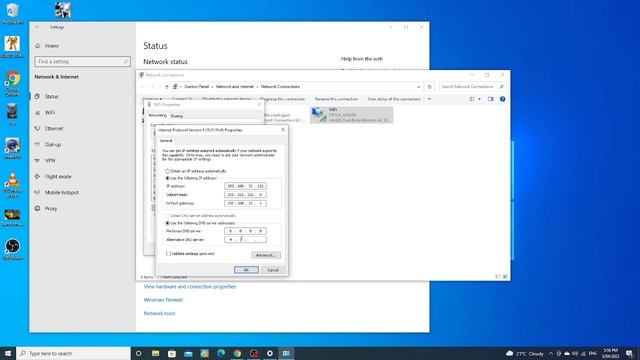Open change-your-view dropdown arrow
The height and width of the screenshot is (360, 640).
479,99
